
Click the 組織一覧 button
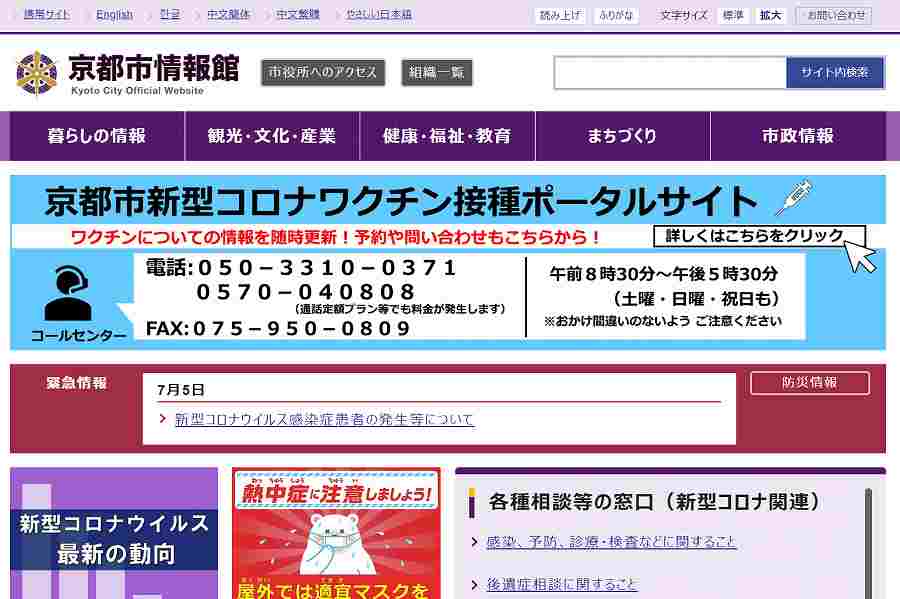click(x=437, y=72)
